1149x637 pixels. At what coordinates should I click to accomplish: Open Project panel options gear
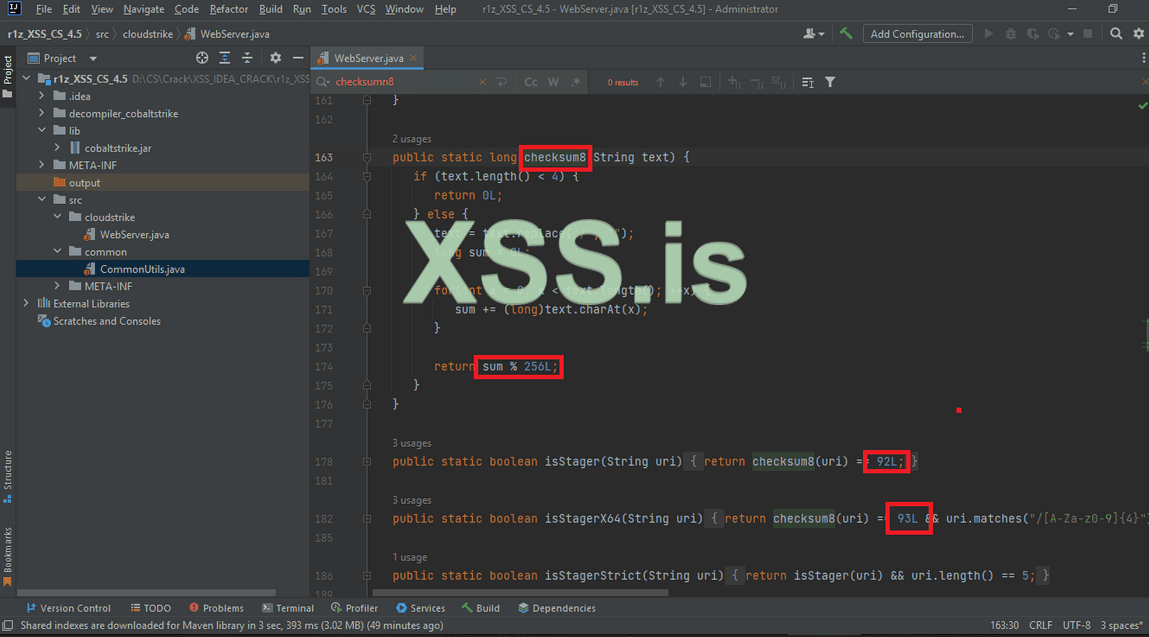coord(276,58)
